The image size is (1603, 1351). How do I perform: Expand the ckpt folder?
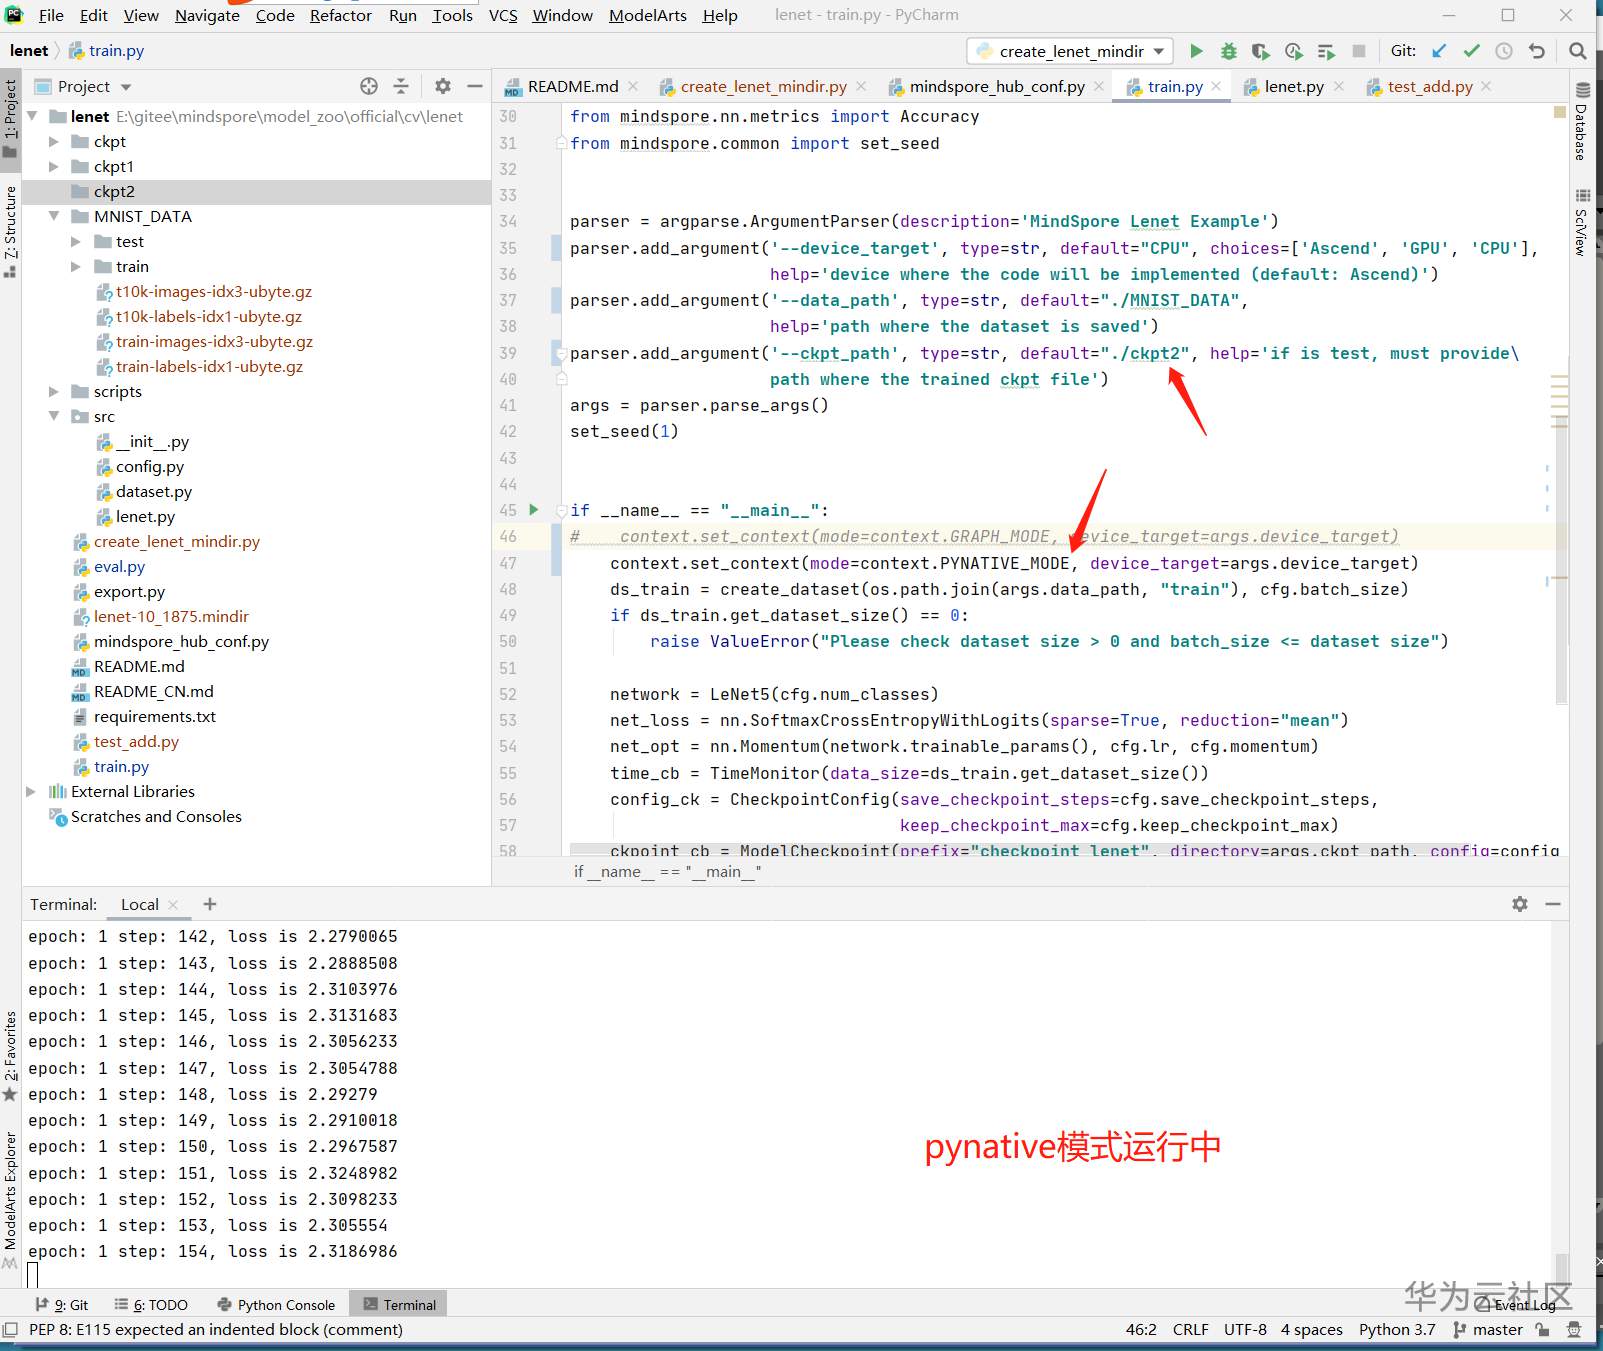[x=54, y=141]
